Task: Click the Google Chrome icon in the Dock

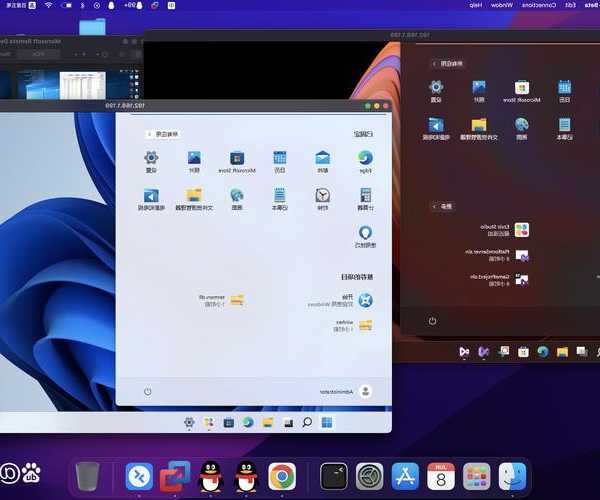Action: click(283, 476)
